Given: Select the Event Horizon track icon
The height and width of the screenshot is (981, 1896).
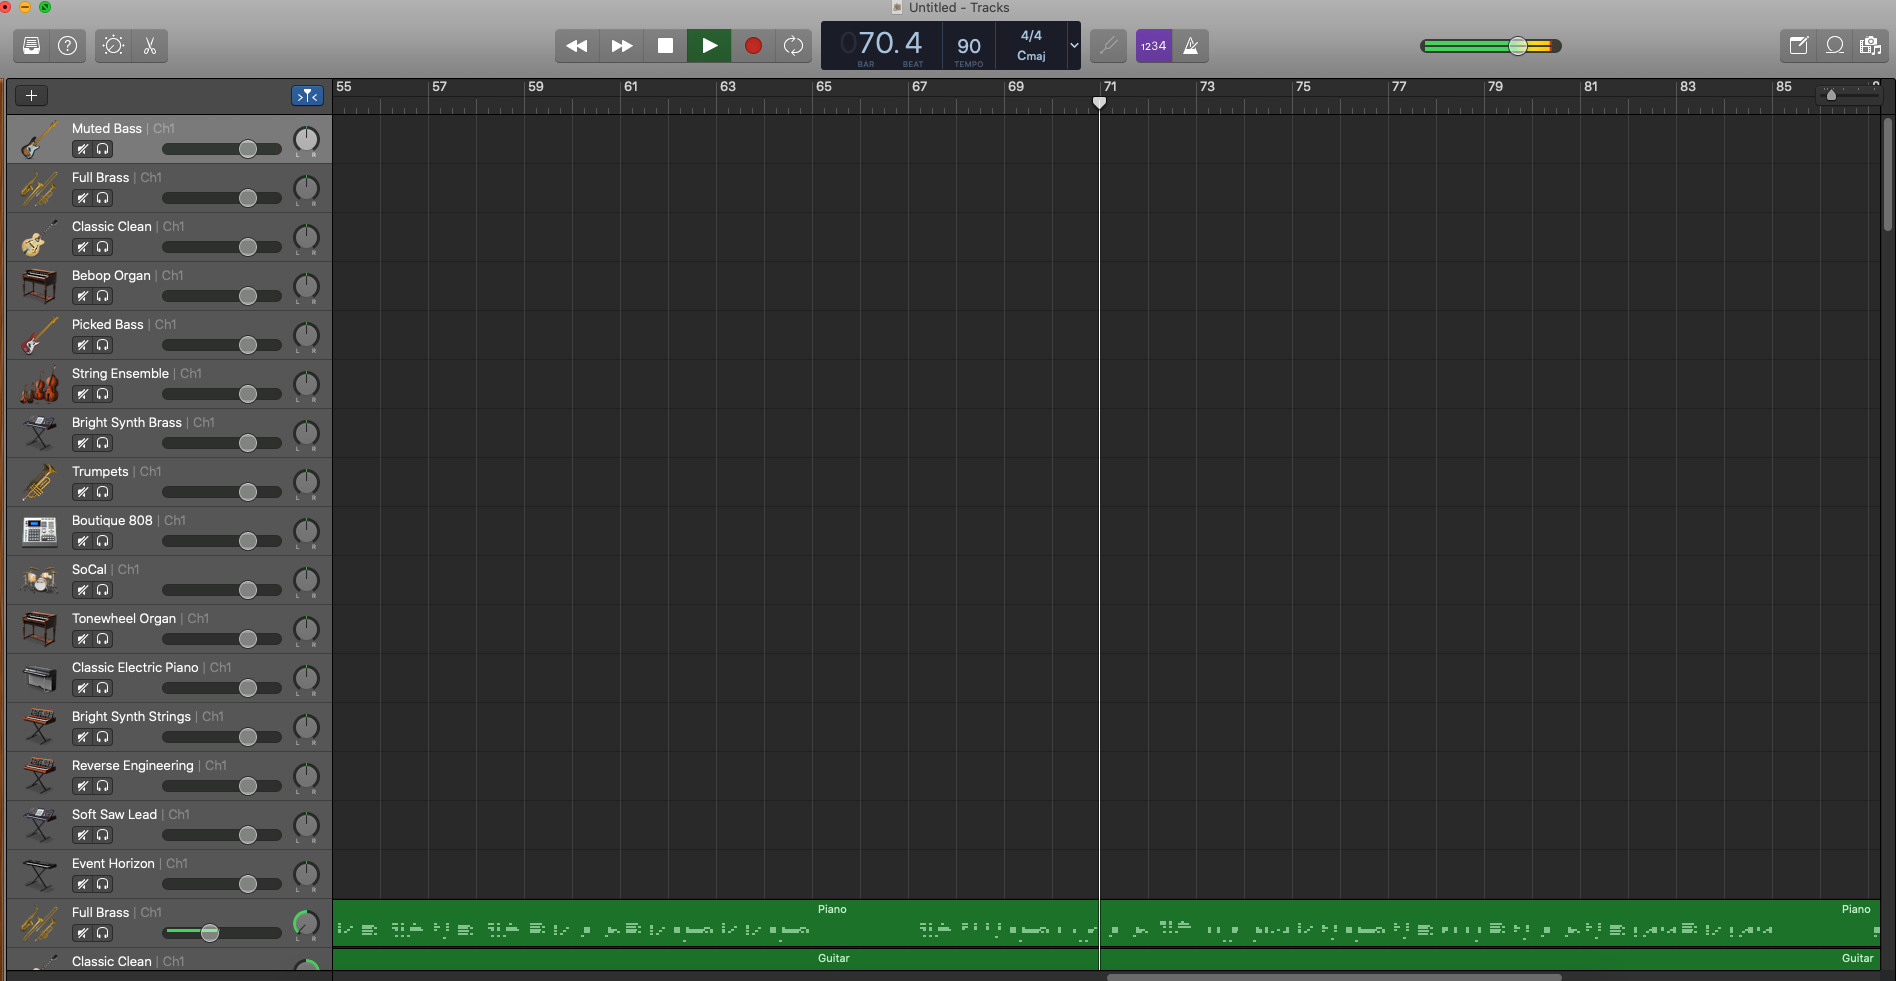Looking at the screenshot, I should (x=39, y=875).
